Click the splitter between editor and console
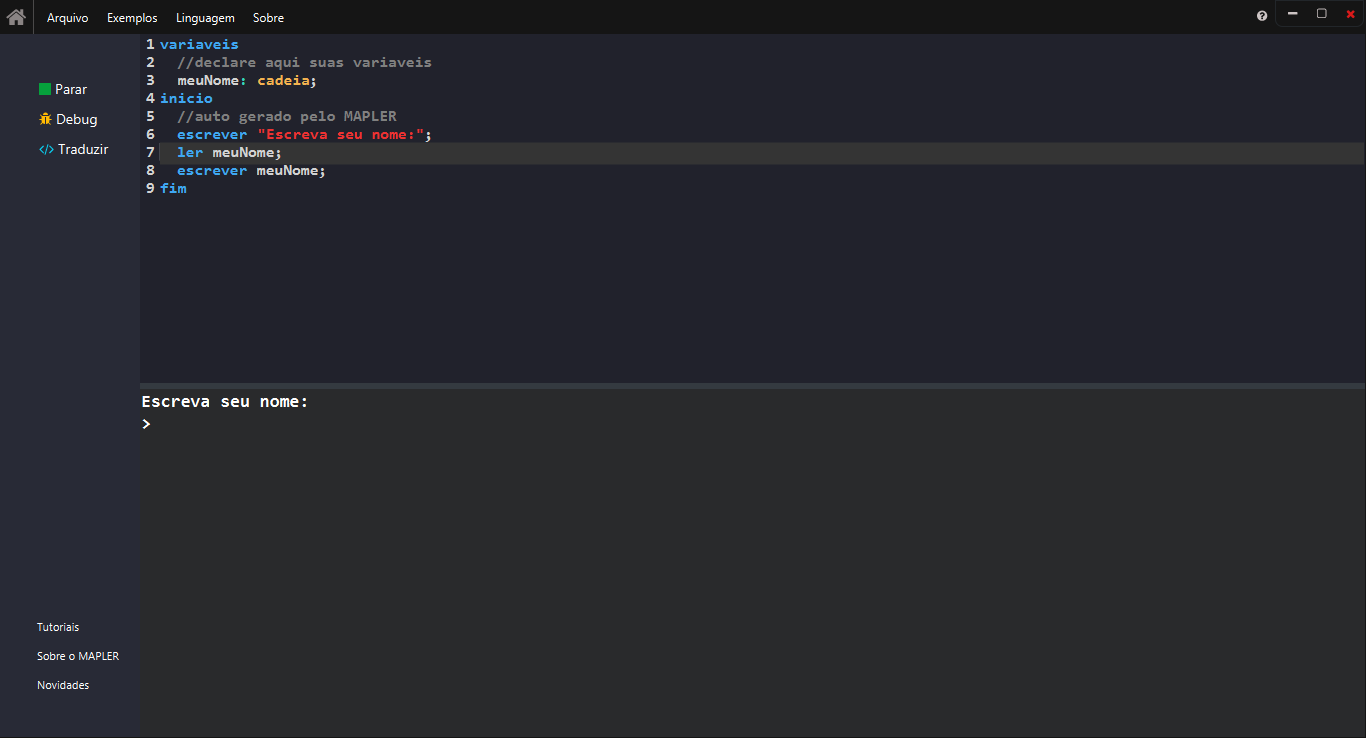The image size is (1366, 738). pyautogui.click(x=753, y=385)
